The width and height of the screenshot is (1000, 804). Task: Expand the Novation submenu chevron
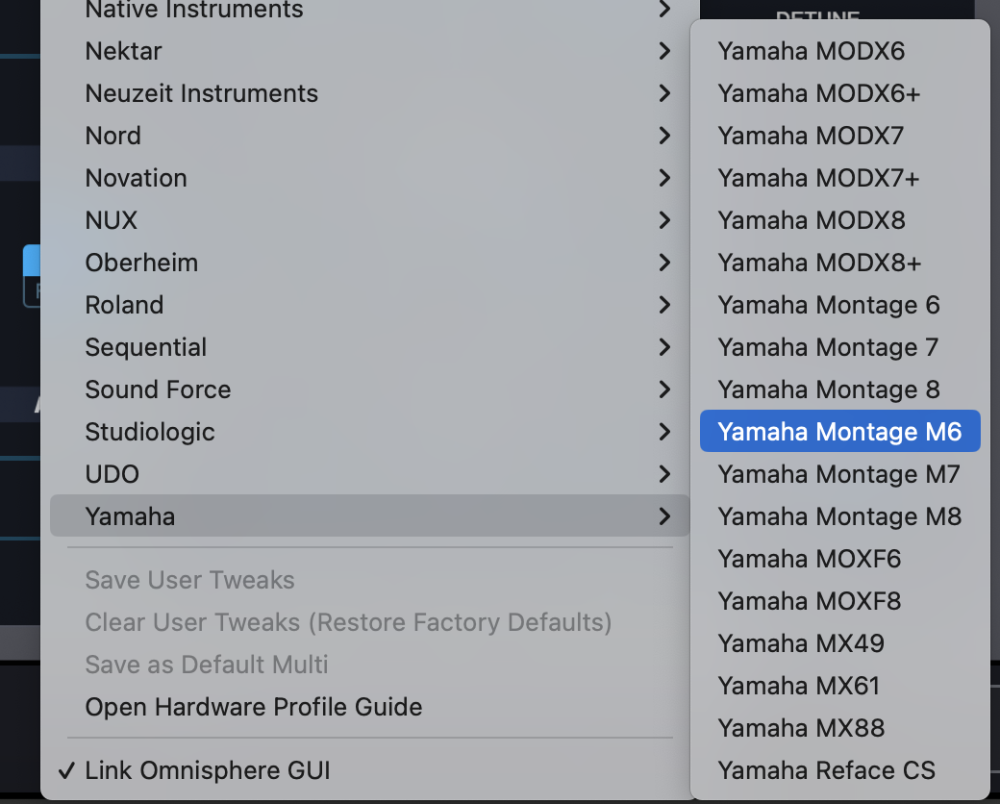(x=665, y=178)
